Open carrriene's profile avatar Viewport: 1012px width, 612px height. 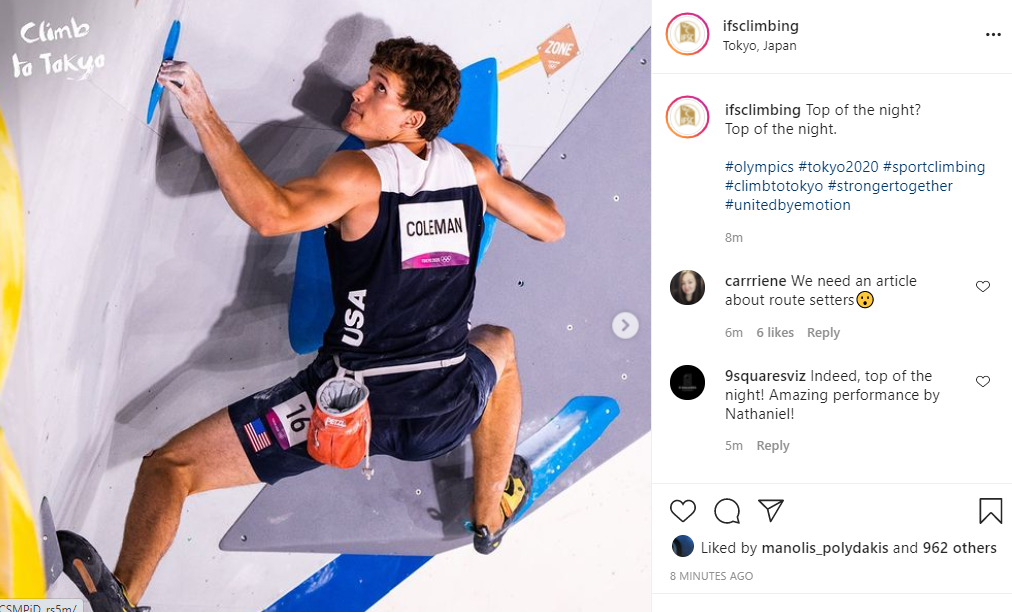[x=687, y=288]
